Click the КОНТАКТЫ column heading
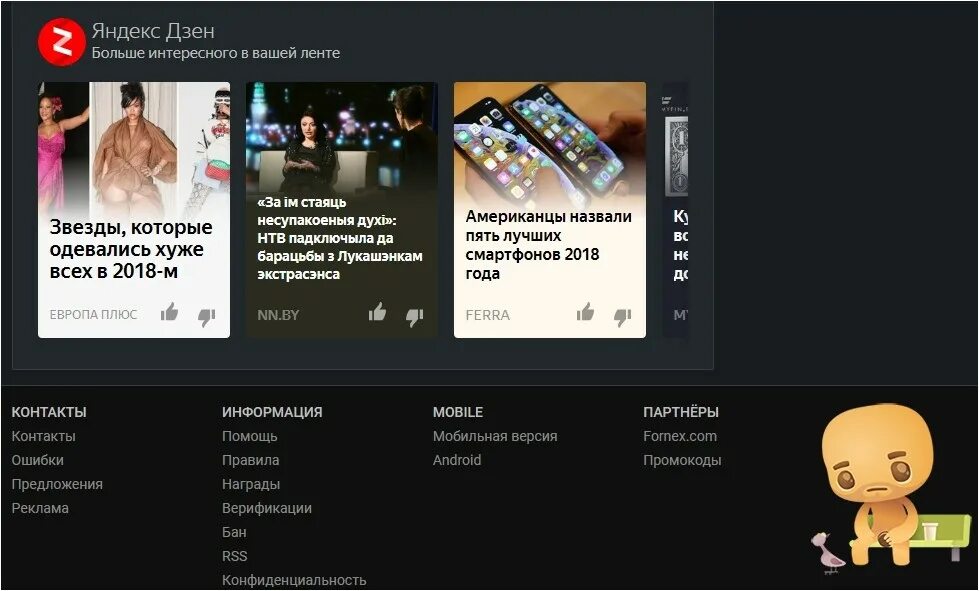Viewport: 979px width, 591px height. coord(49,412)
